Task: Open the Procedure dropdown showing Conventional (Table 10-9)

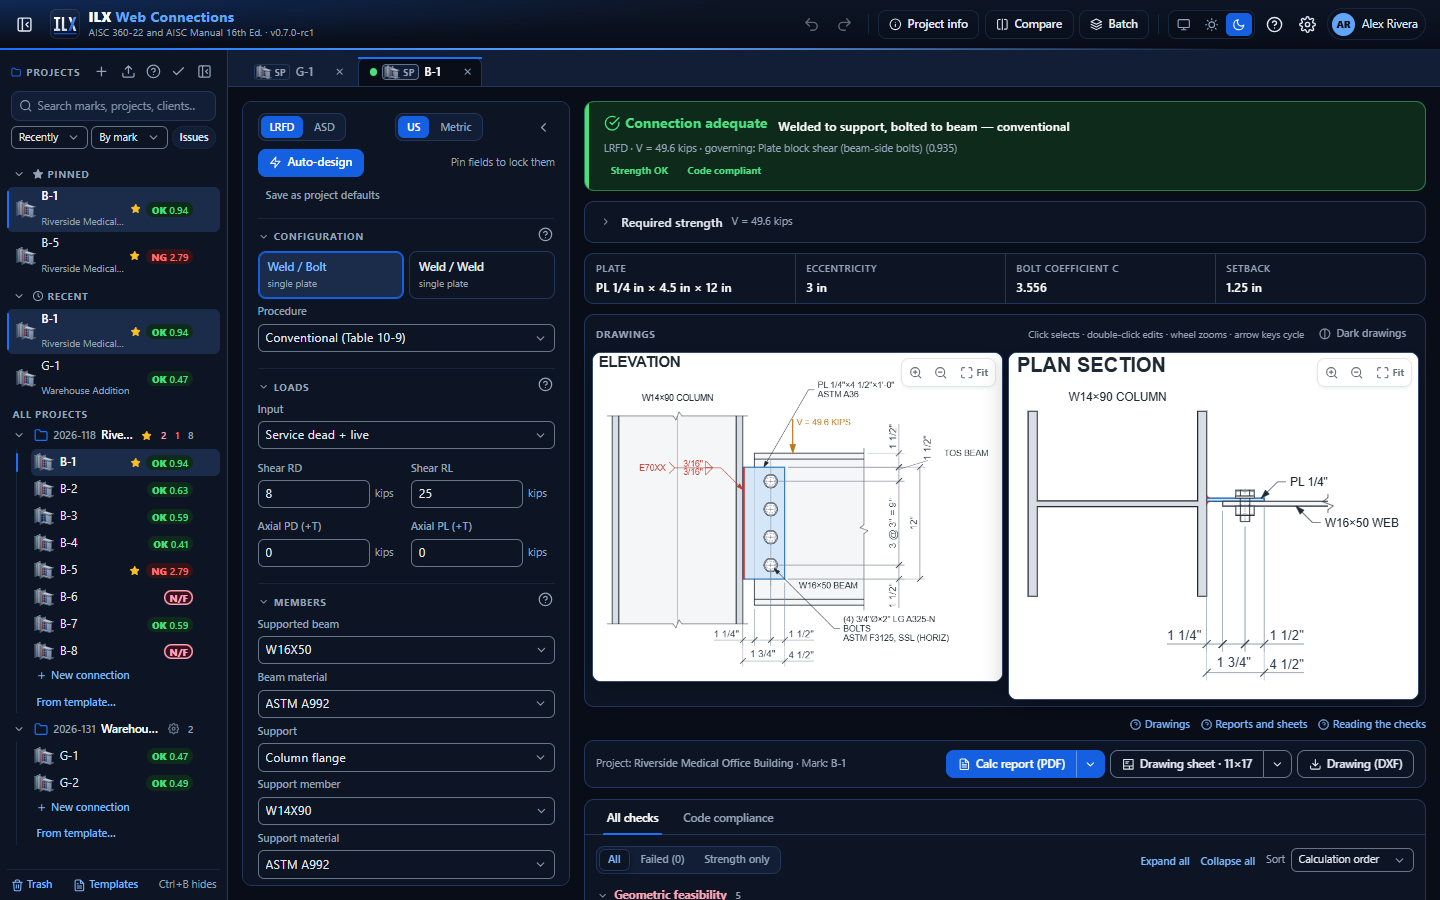Action: pos(406,338)
